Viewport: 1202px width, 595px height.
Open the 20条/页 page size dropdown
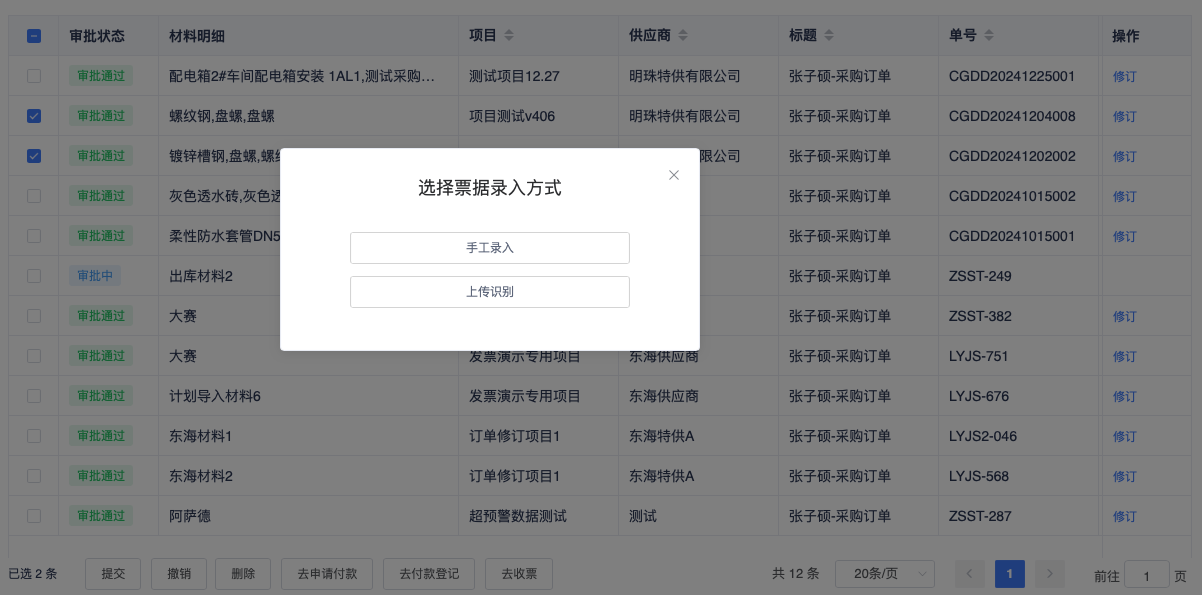click(885, 574)
